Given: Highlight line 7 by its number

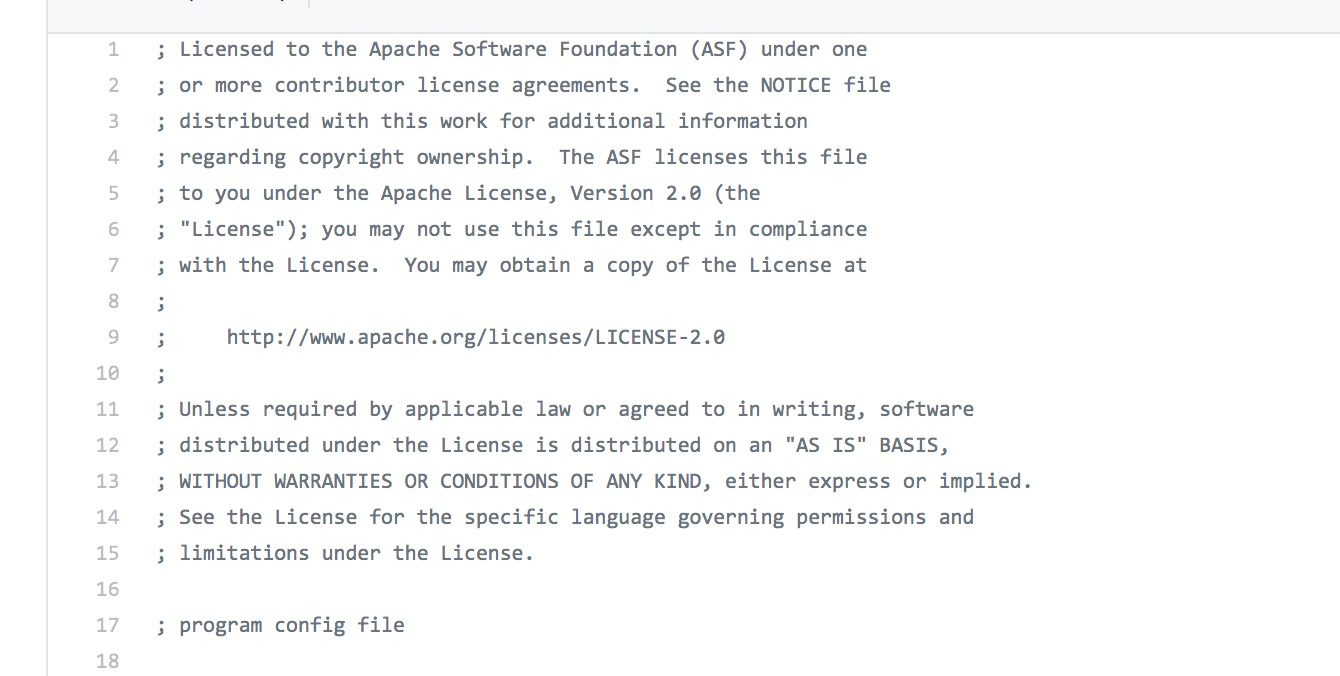Looking at the screenshot, I should pyautogui.click(x=113, y=265).
